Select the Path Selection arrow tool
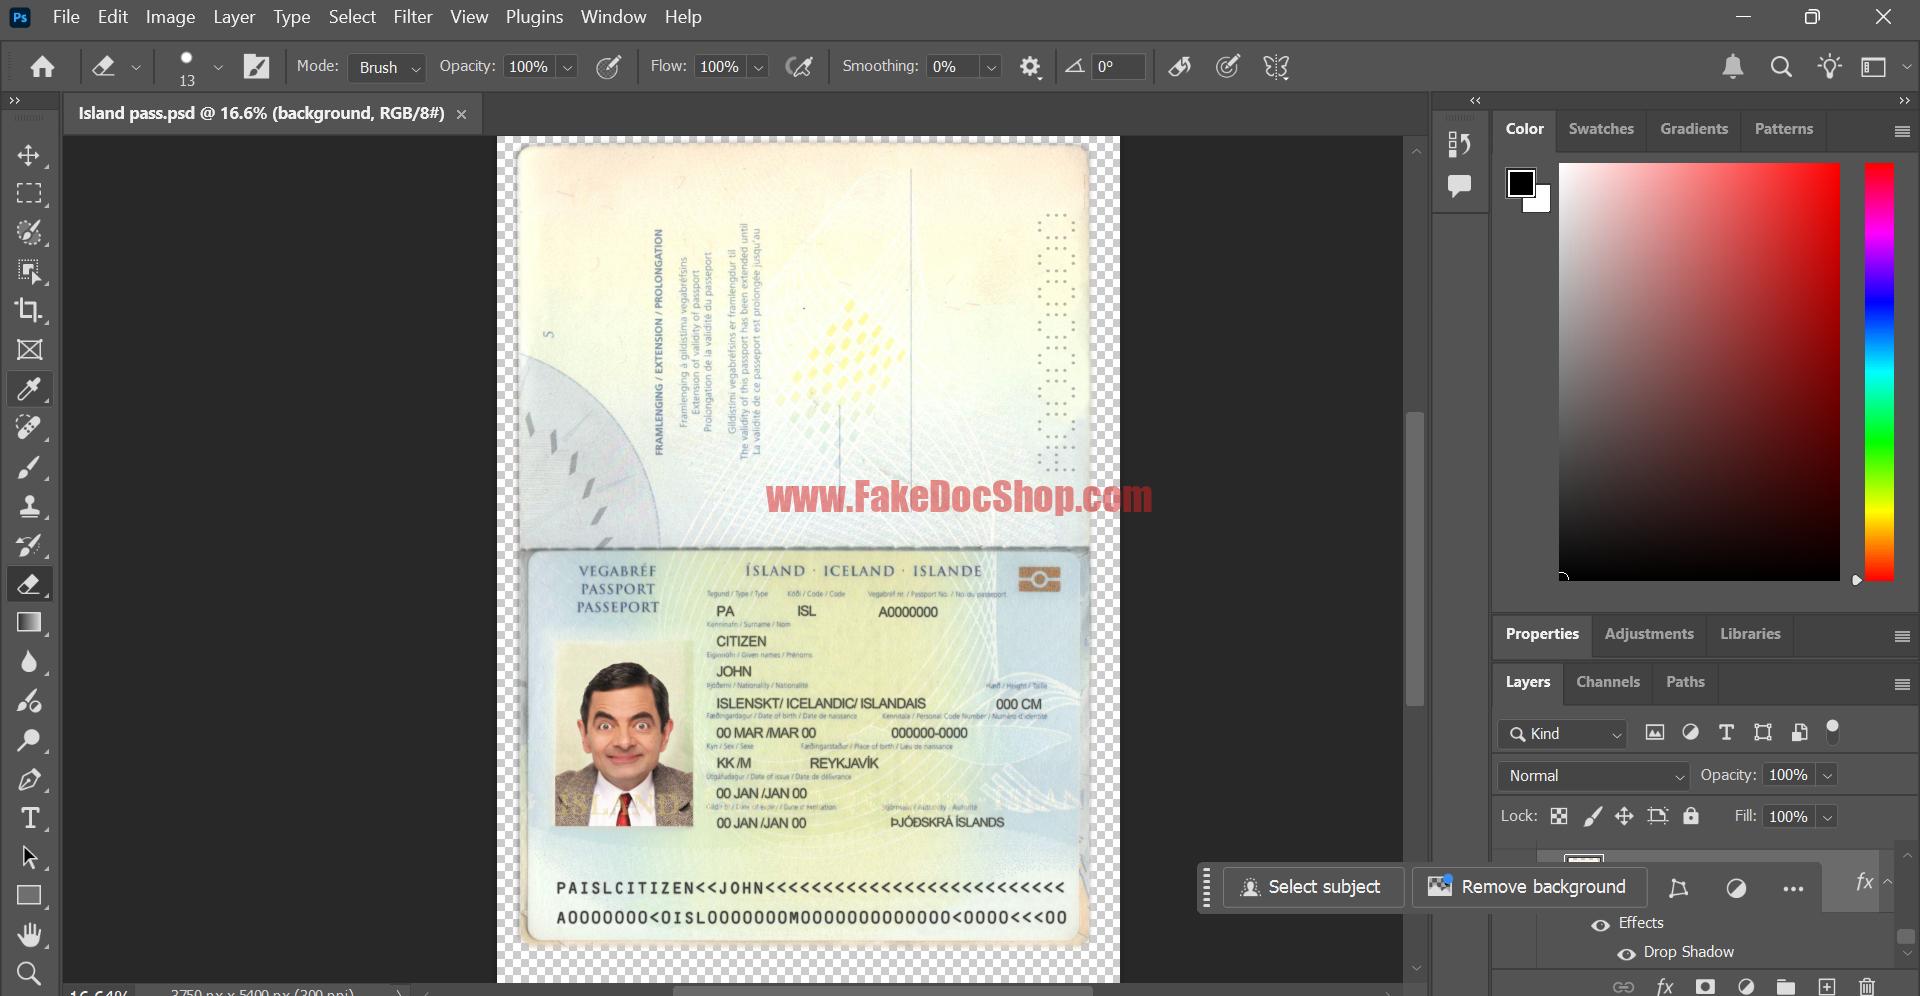Image resolution: width=1920 pixels, height=996 pixels. (x=29, y=857)
